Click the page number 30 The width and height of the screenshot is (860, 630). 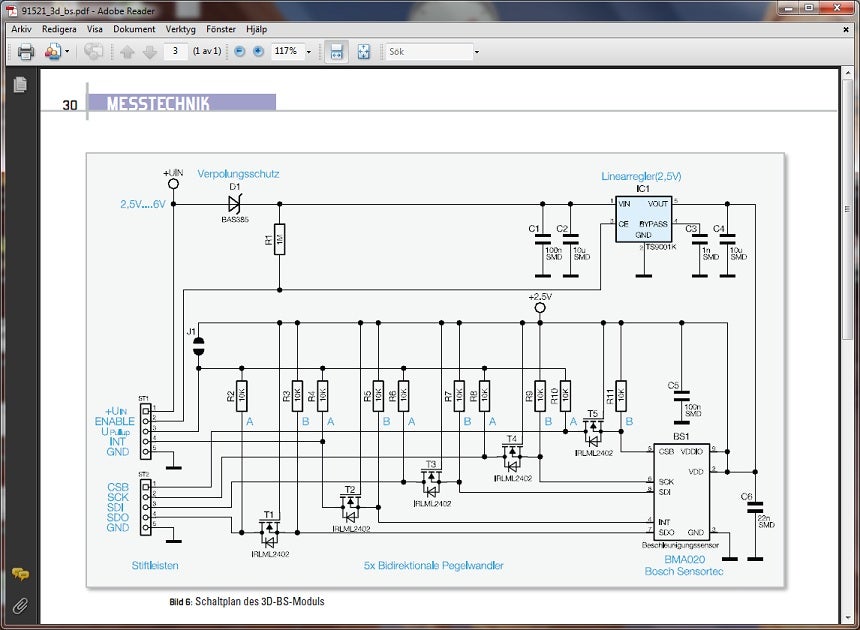70,105
